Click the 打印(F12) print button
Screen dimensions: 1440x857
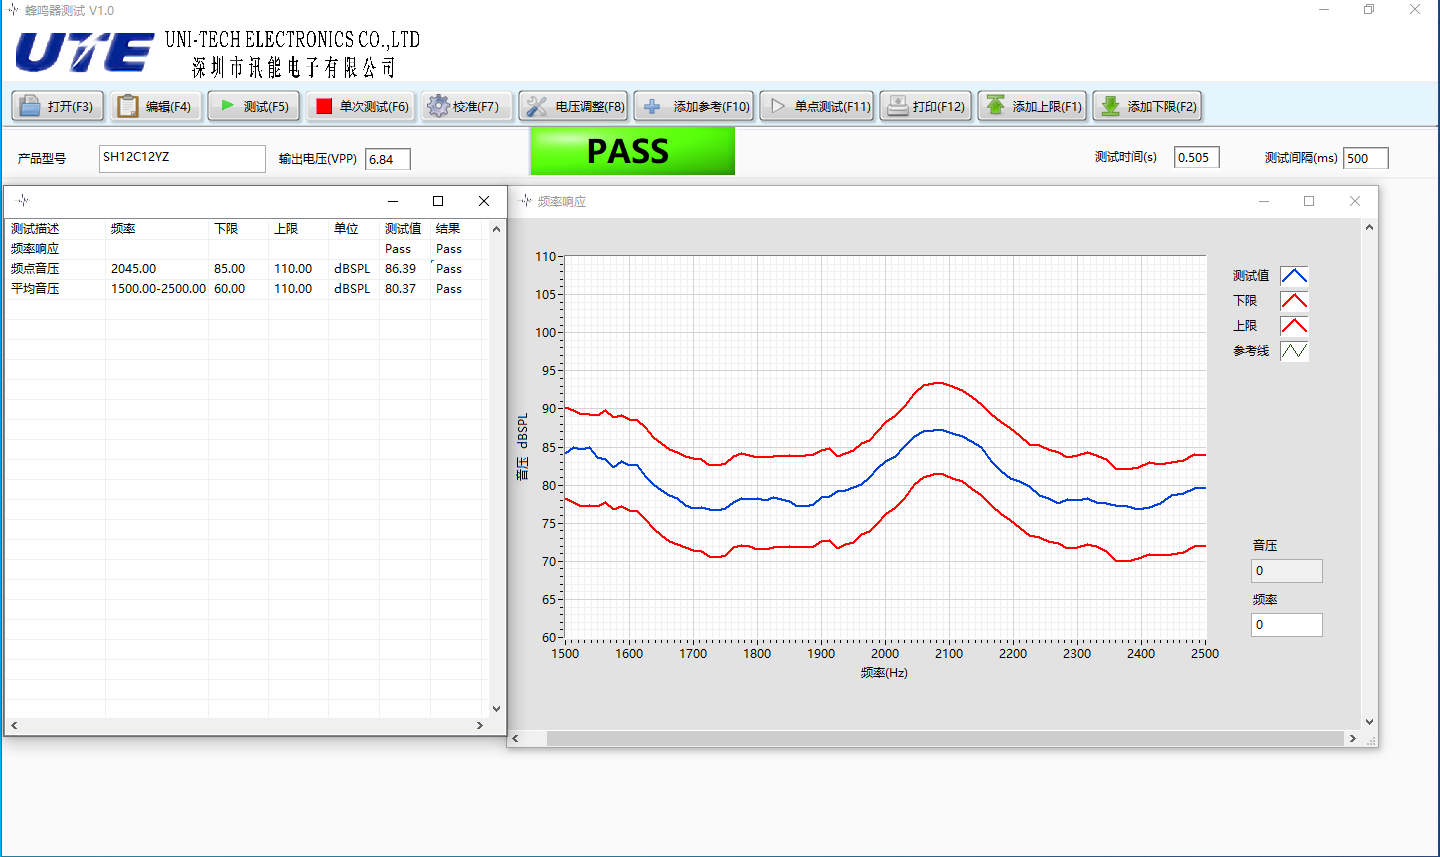tap(926, 106)
